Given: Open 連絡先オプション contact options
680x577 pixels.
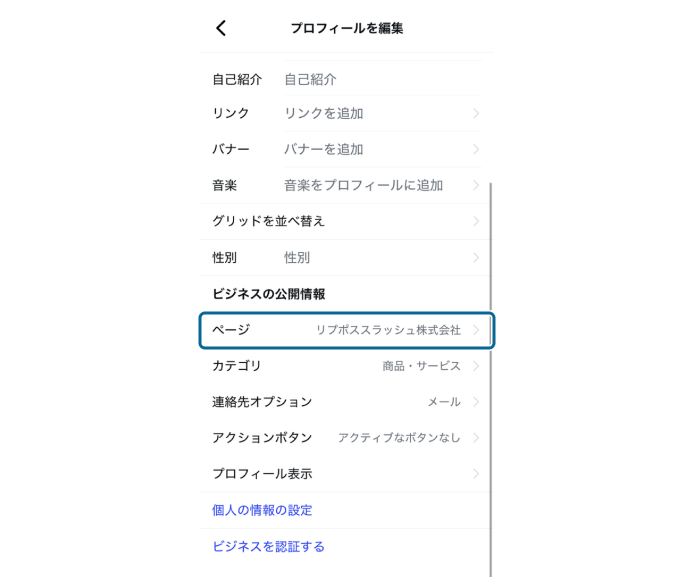Looking at the screenshot, I should coord(262,402).
